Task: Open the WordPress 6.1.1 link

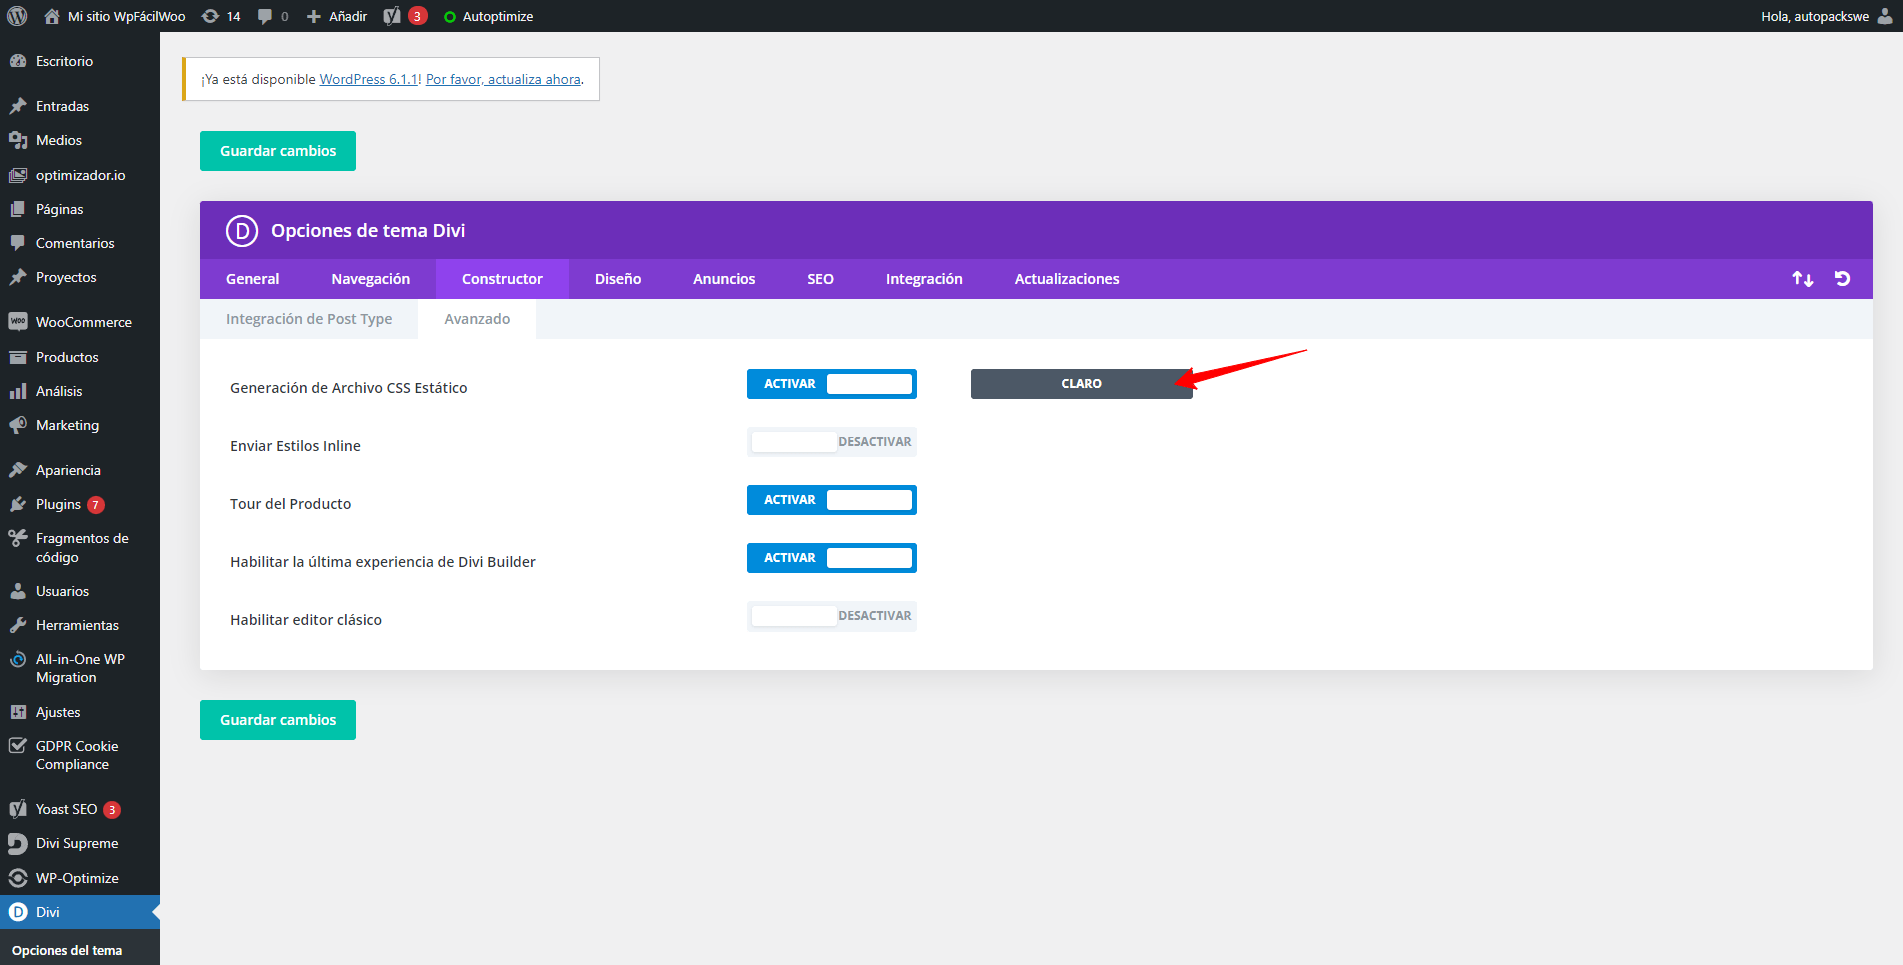Action: (x=369, y=79)
